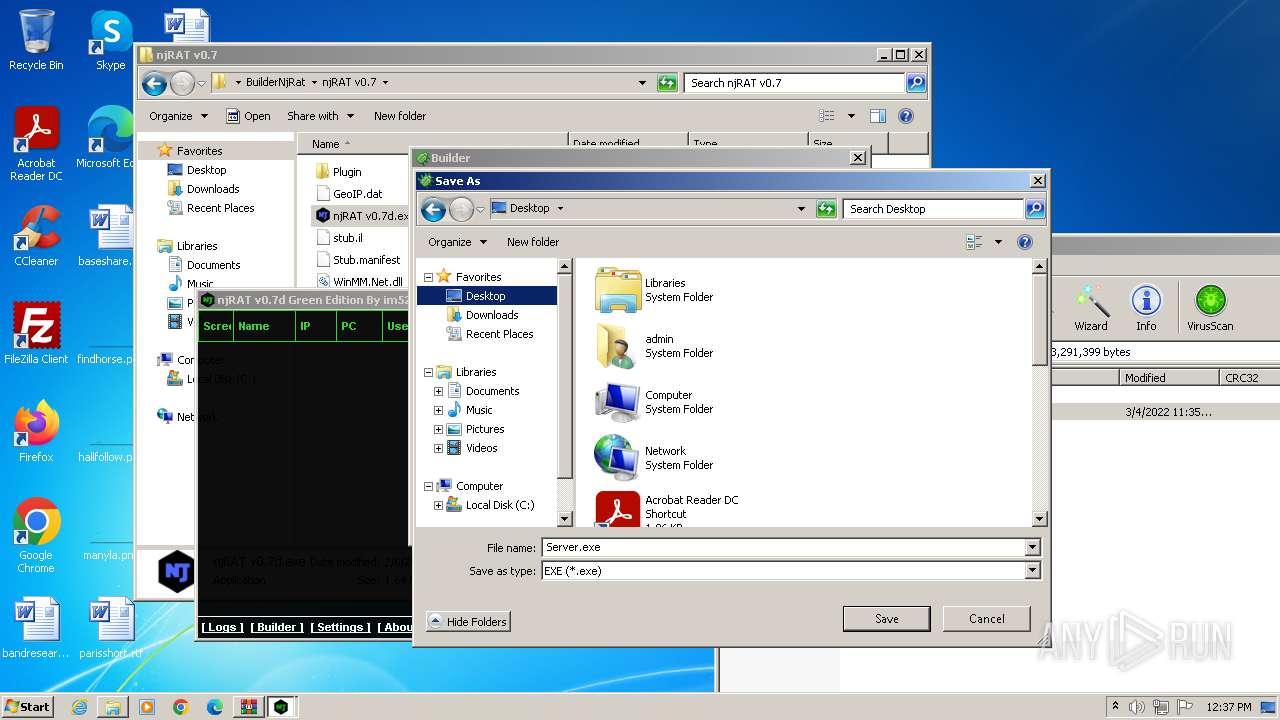
Task: Expand Pictures library in Save As tree
Action: pos(438,429)
